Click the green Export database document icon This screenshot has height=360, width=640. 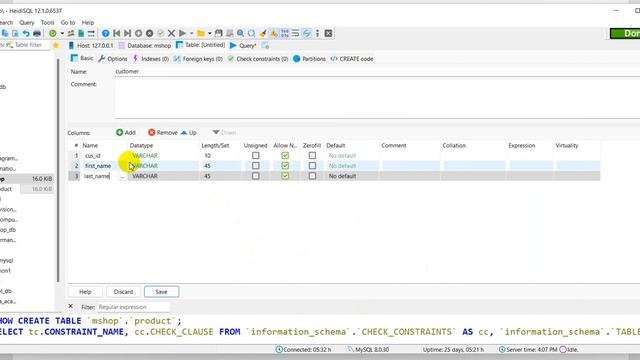(81, 33)
